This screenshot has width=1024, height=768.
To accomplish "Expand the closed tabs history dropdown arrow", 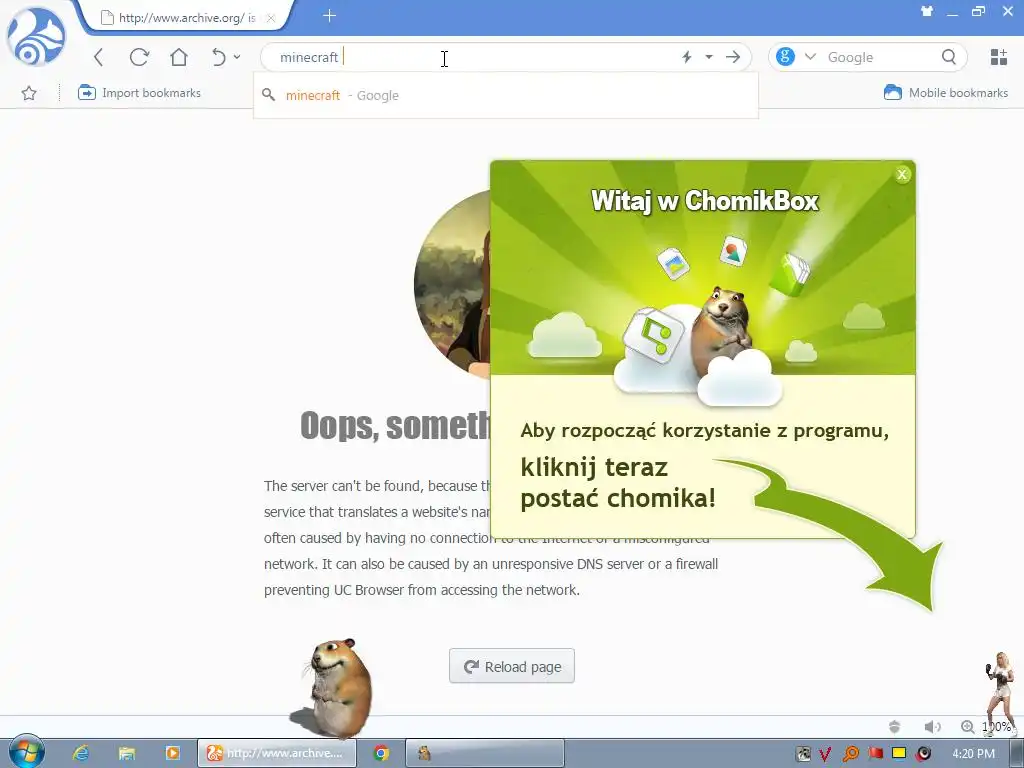I will pos(237,57).
